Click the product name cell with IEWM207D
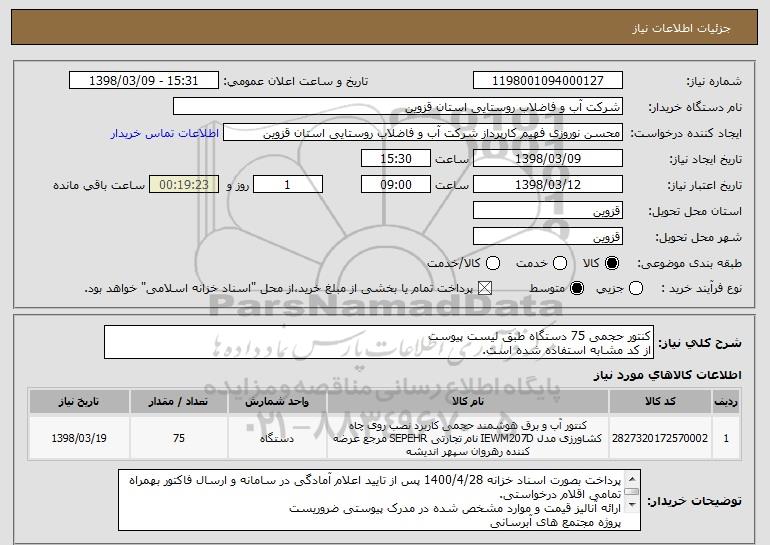Screen dimensions: 770x545 [468, 438]
